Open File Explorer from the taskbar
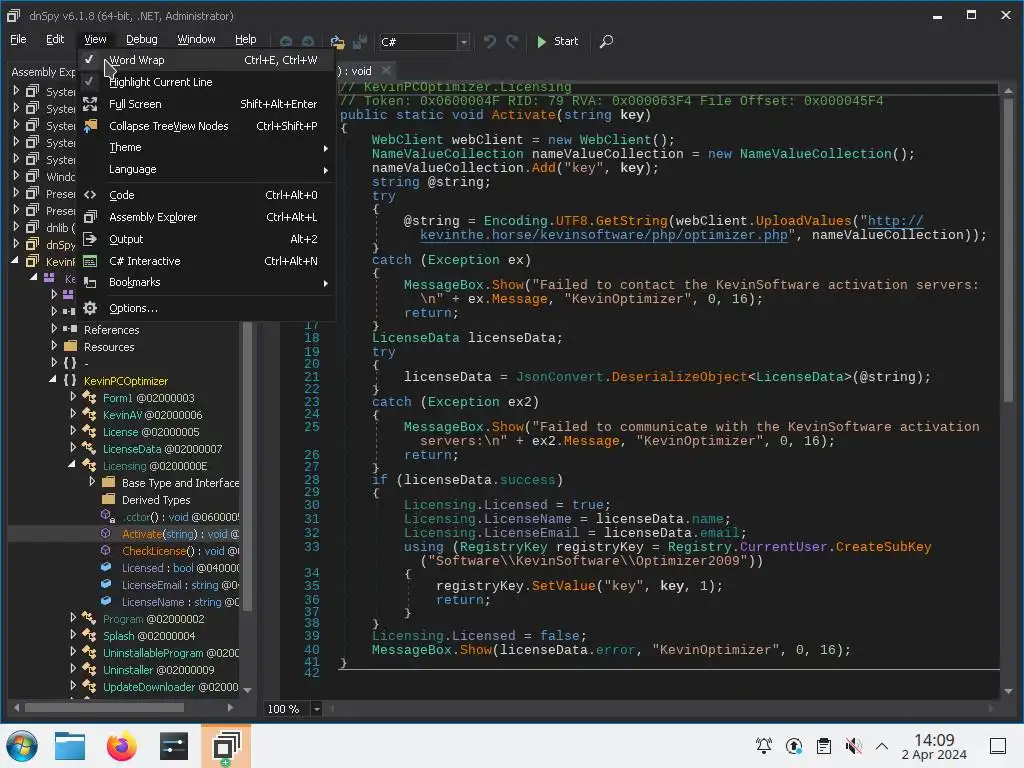 tap(70, 746)
